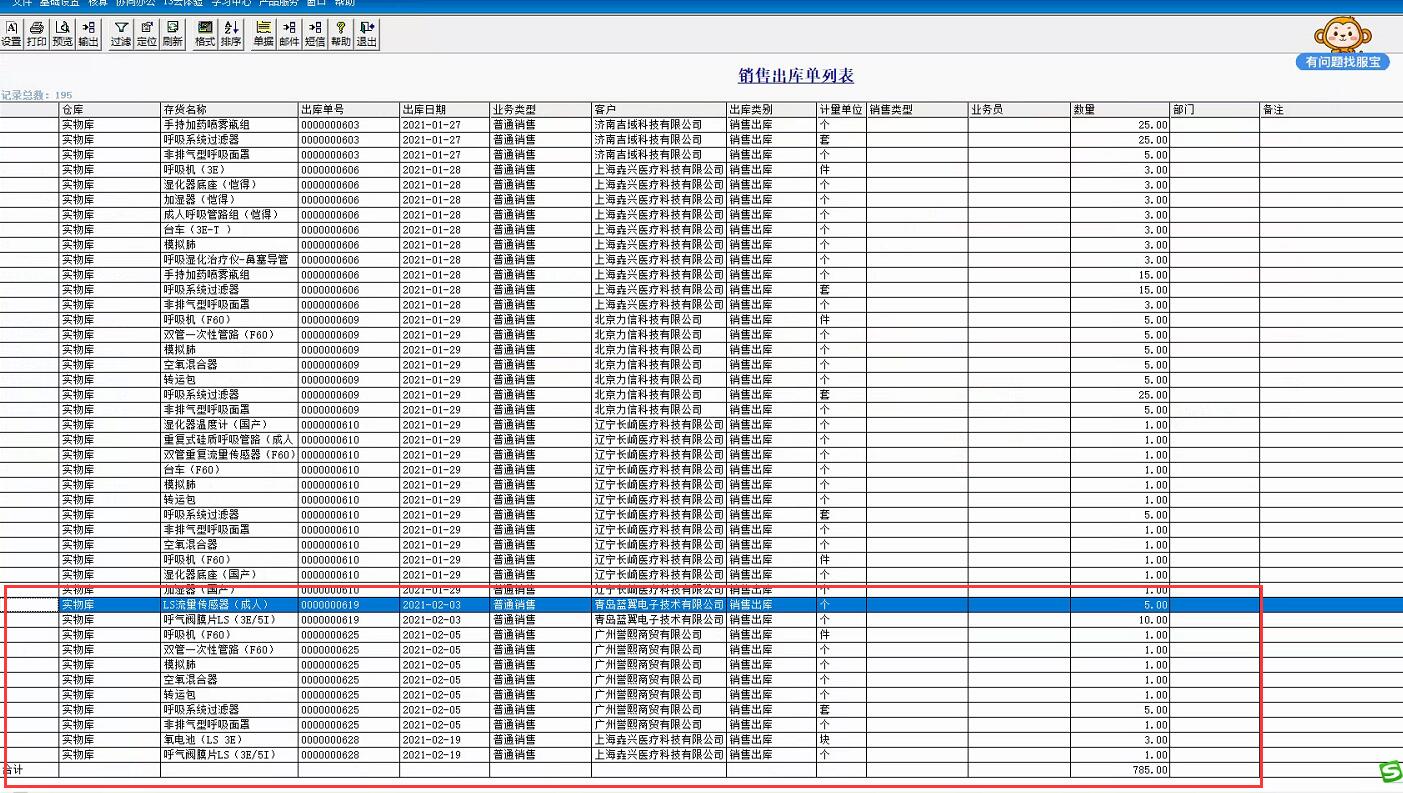
Task: Click the 有问题找服宝 button
Action: (1344, 62)
